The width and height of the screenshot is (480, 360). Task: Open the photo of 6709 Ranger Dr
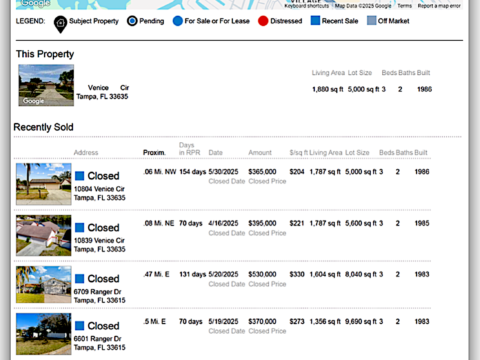point(44,284)
